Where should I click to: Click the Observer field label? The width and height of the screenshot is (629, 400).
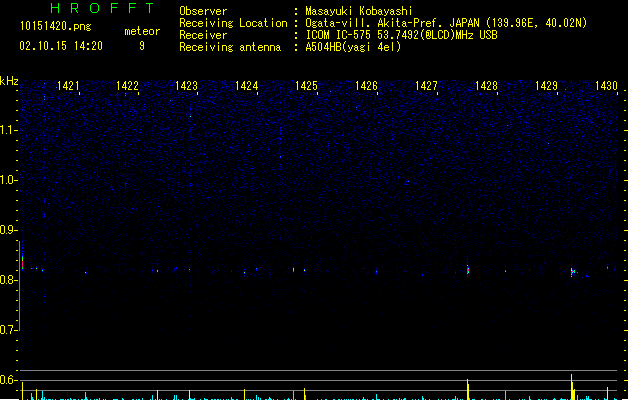tap(203, 11)
